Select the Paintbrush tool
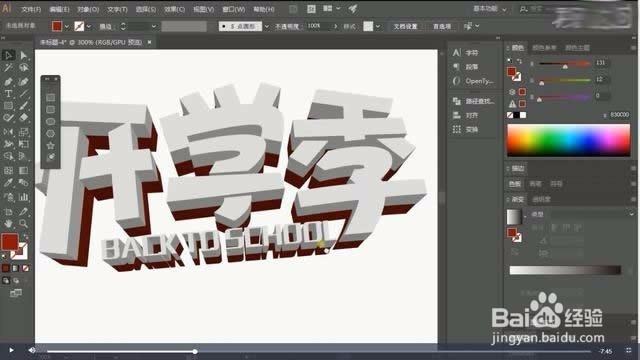This screenshot has width=640, height=360. 24,106
